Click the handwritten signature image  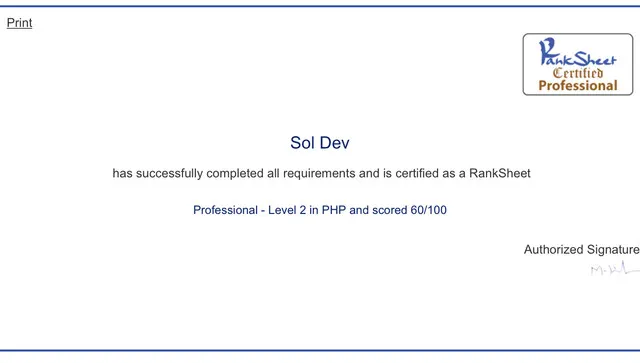pyautogui.click(x=615, y=269)
